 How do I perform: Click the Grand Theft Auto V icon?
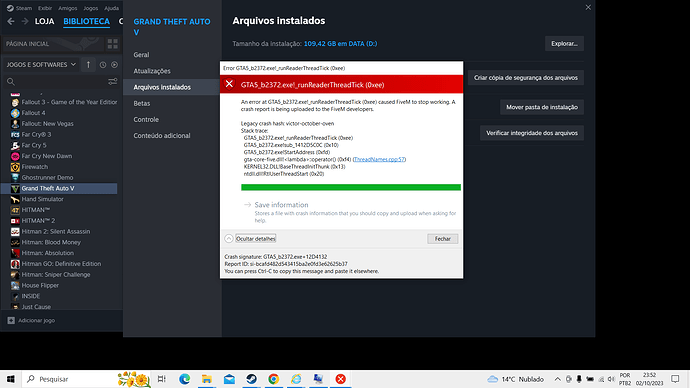click(x=15, y=188)
